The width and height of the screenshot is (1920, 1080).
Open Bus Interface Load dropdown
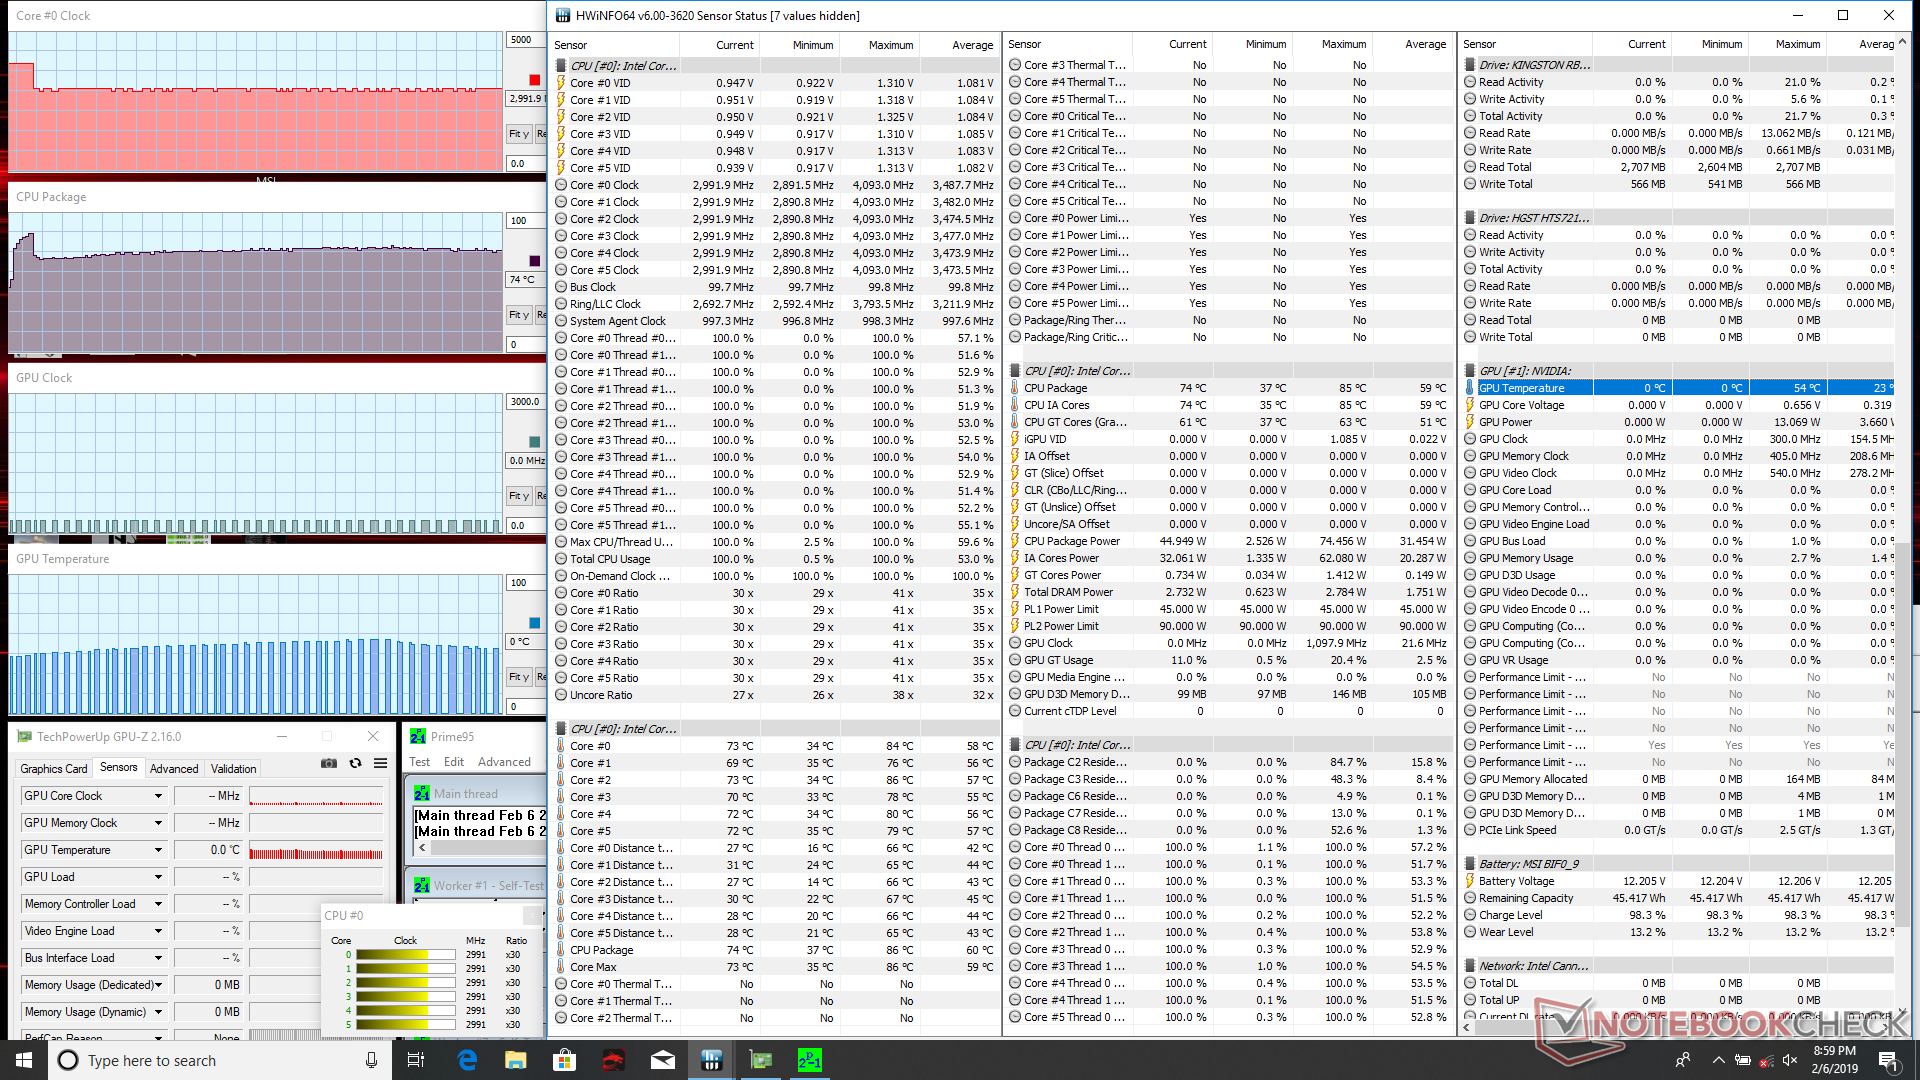click(158, 958)
